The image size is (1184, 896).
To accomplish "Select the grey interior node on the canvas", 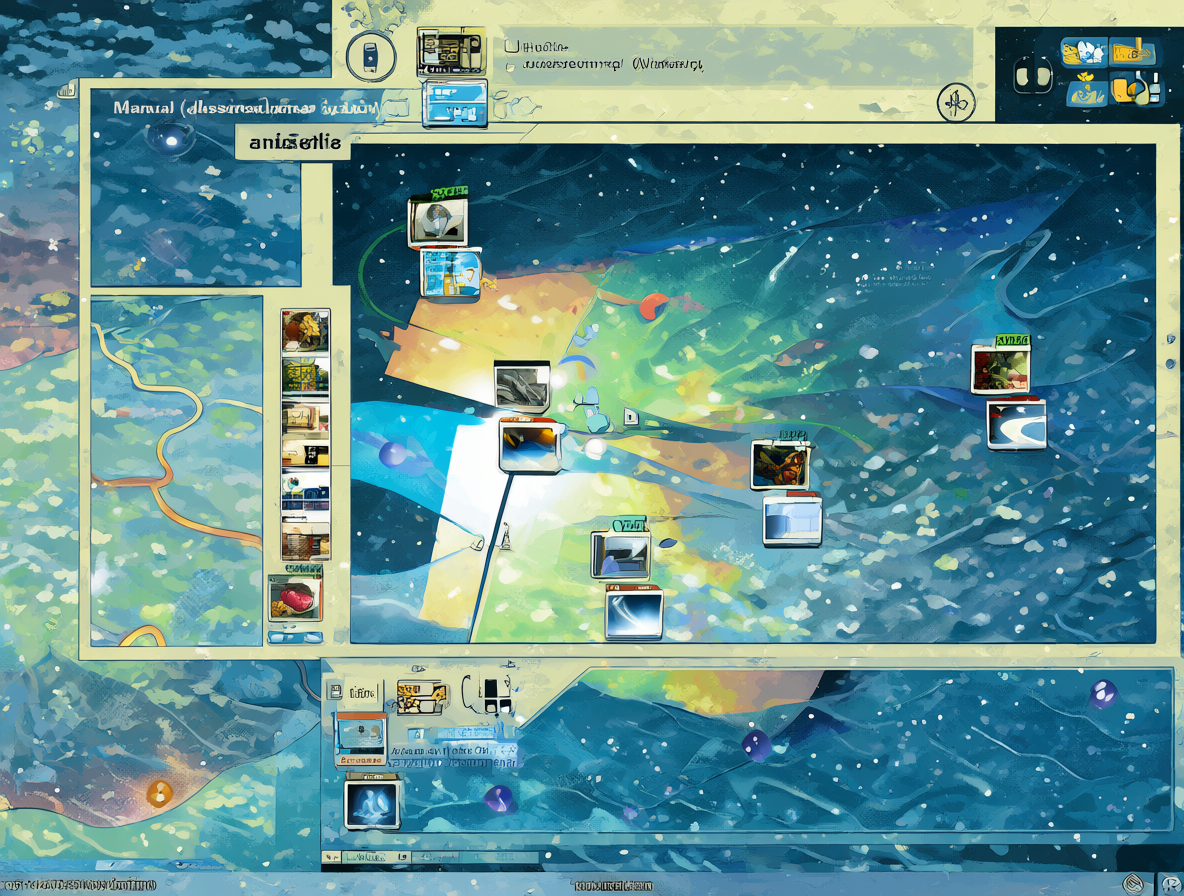I will point(621,555).
